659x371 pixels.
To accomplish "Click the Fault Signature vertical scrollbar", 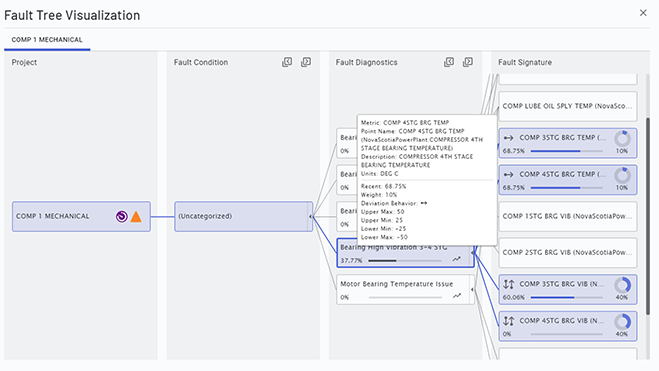I will pyautogui.click(x=648, y=216).
